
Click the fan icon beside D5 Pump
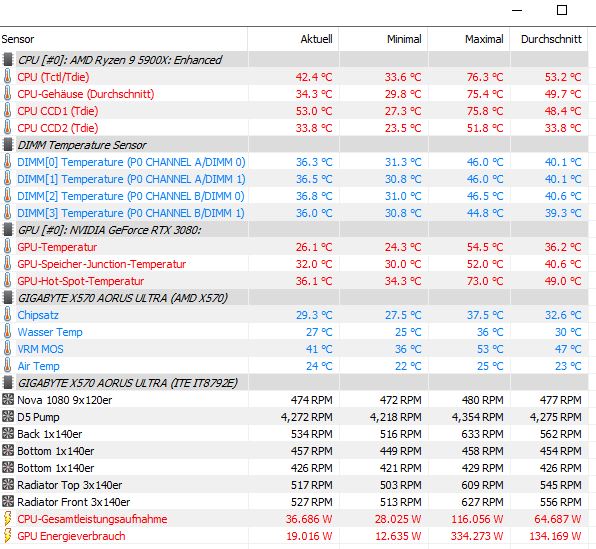tap(8, 416)
